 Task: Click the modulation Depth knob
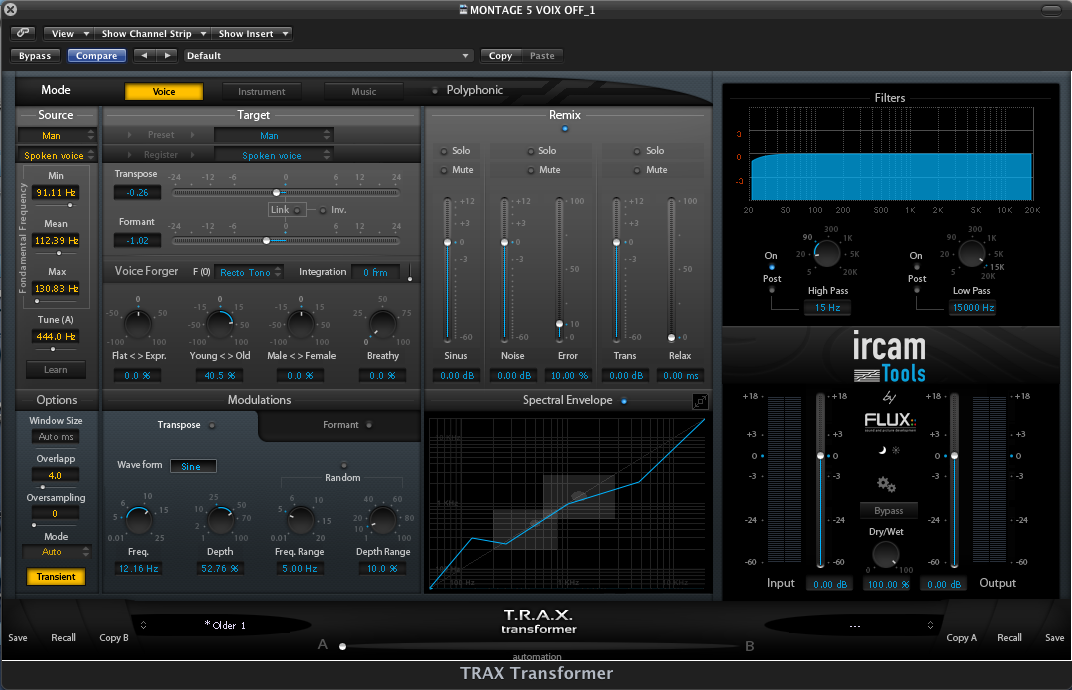click(x=220, y=521)
